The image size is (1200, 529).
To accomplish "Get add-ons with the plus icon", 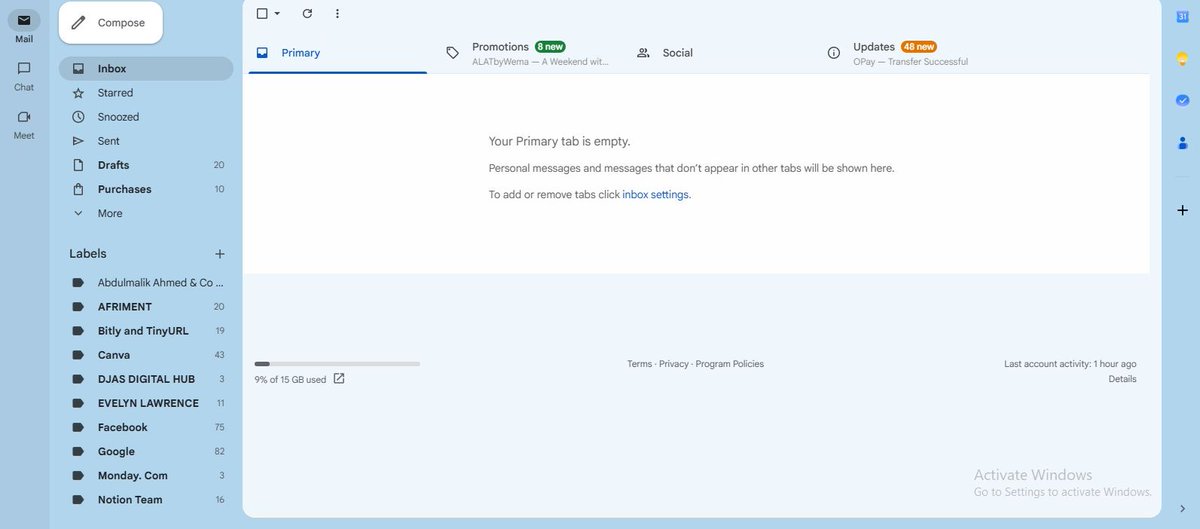I will click(x=1182, y=210).
